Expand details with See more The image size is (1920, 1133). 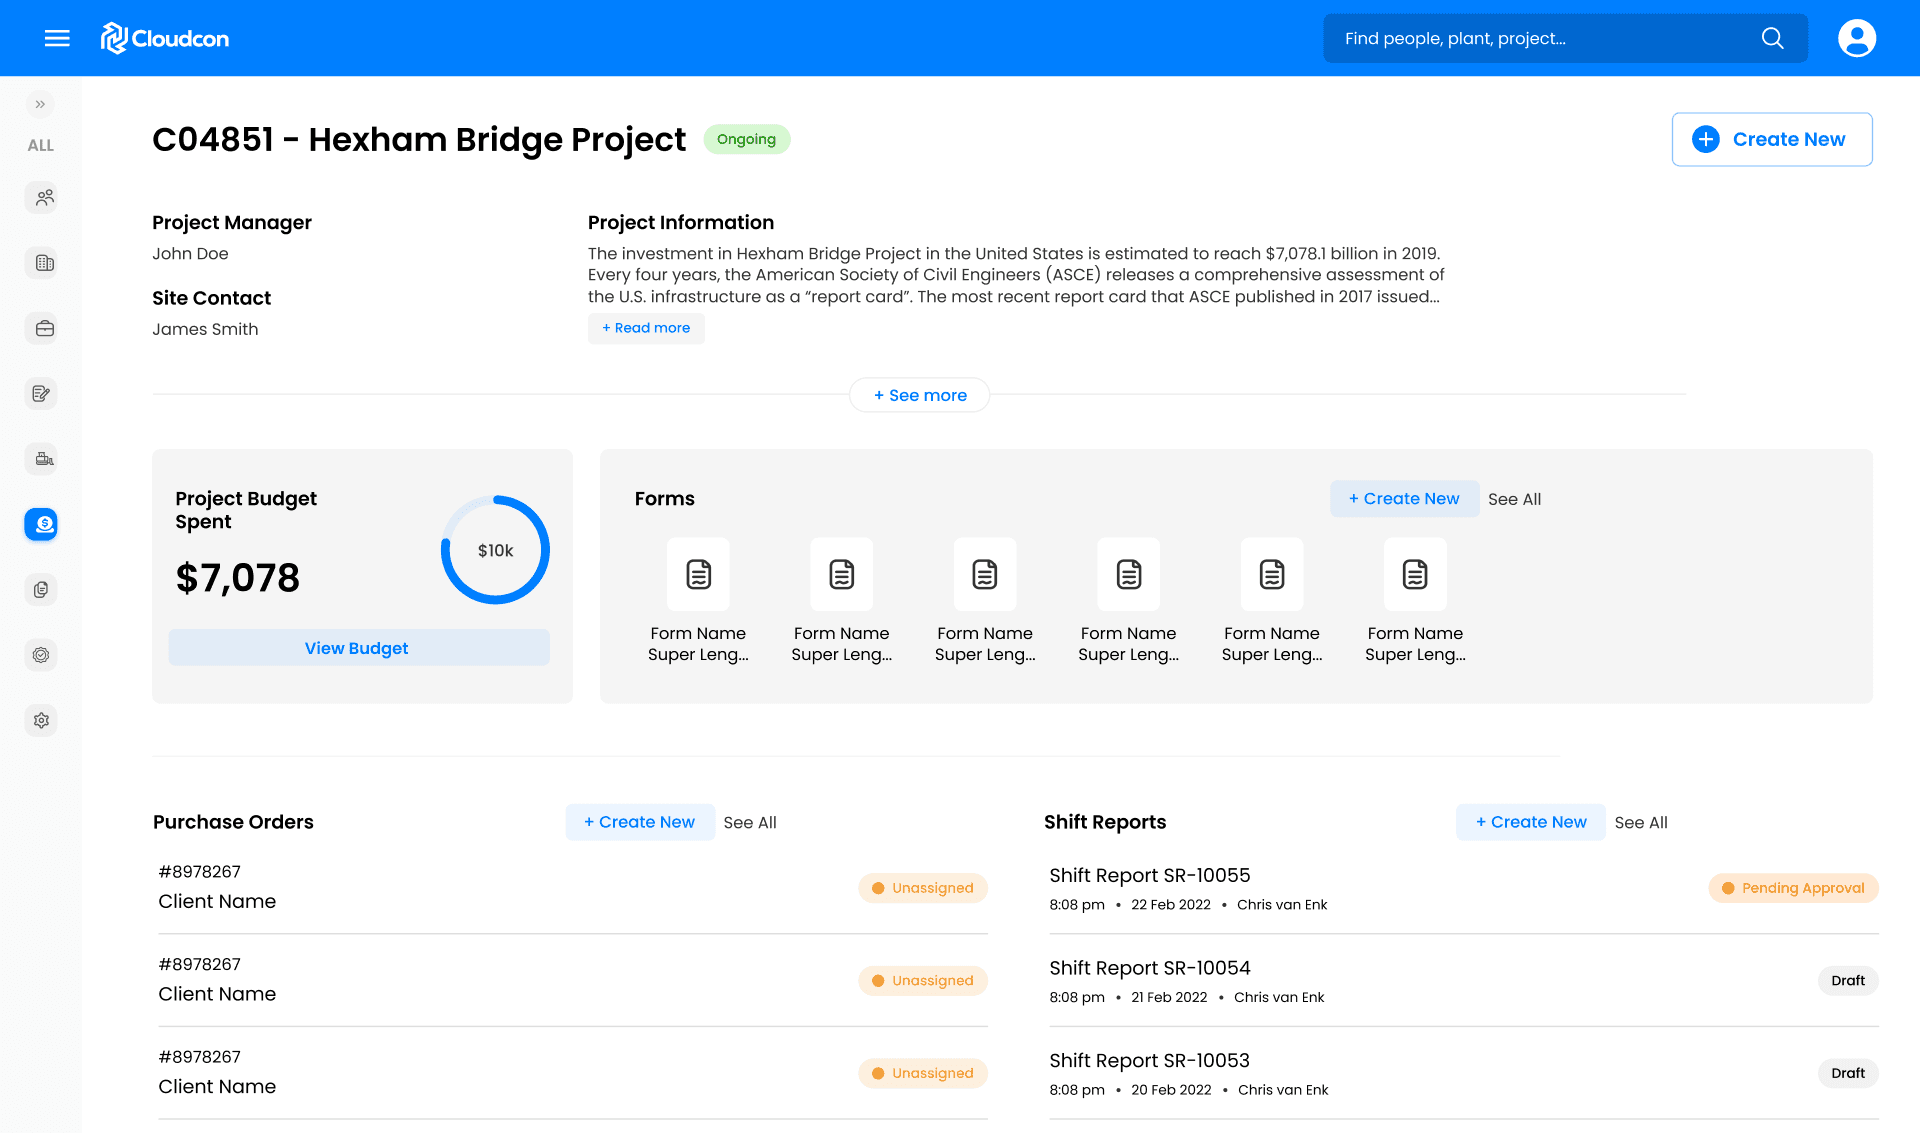(919, 395)
